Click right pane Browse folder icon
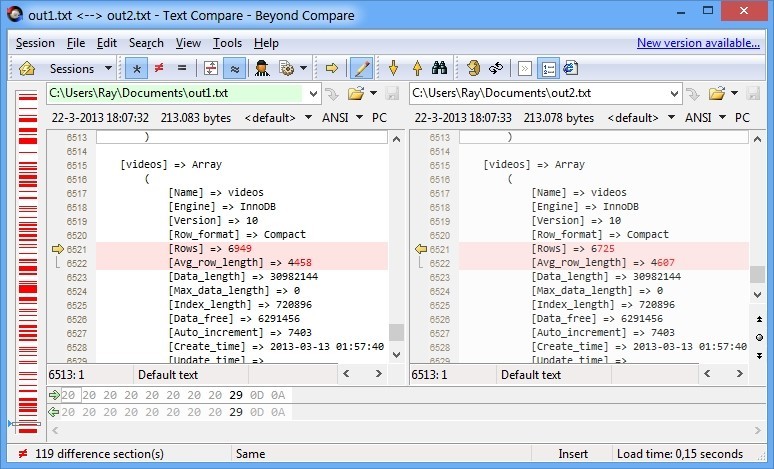774x469 pixels. point(717,93)
